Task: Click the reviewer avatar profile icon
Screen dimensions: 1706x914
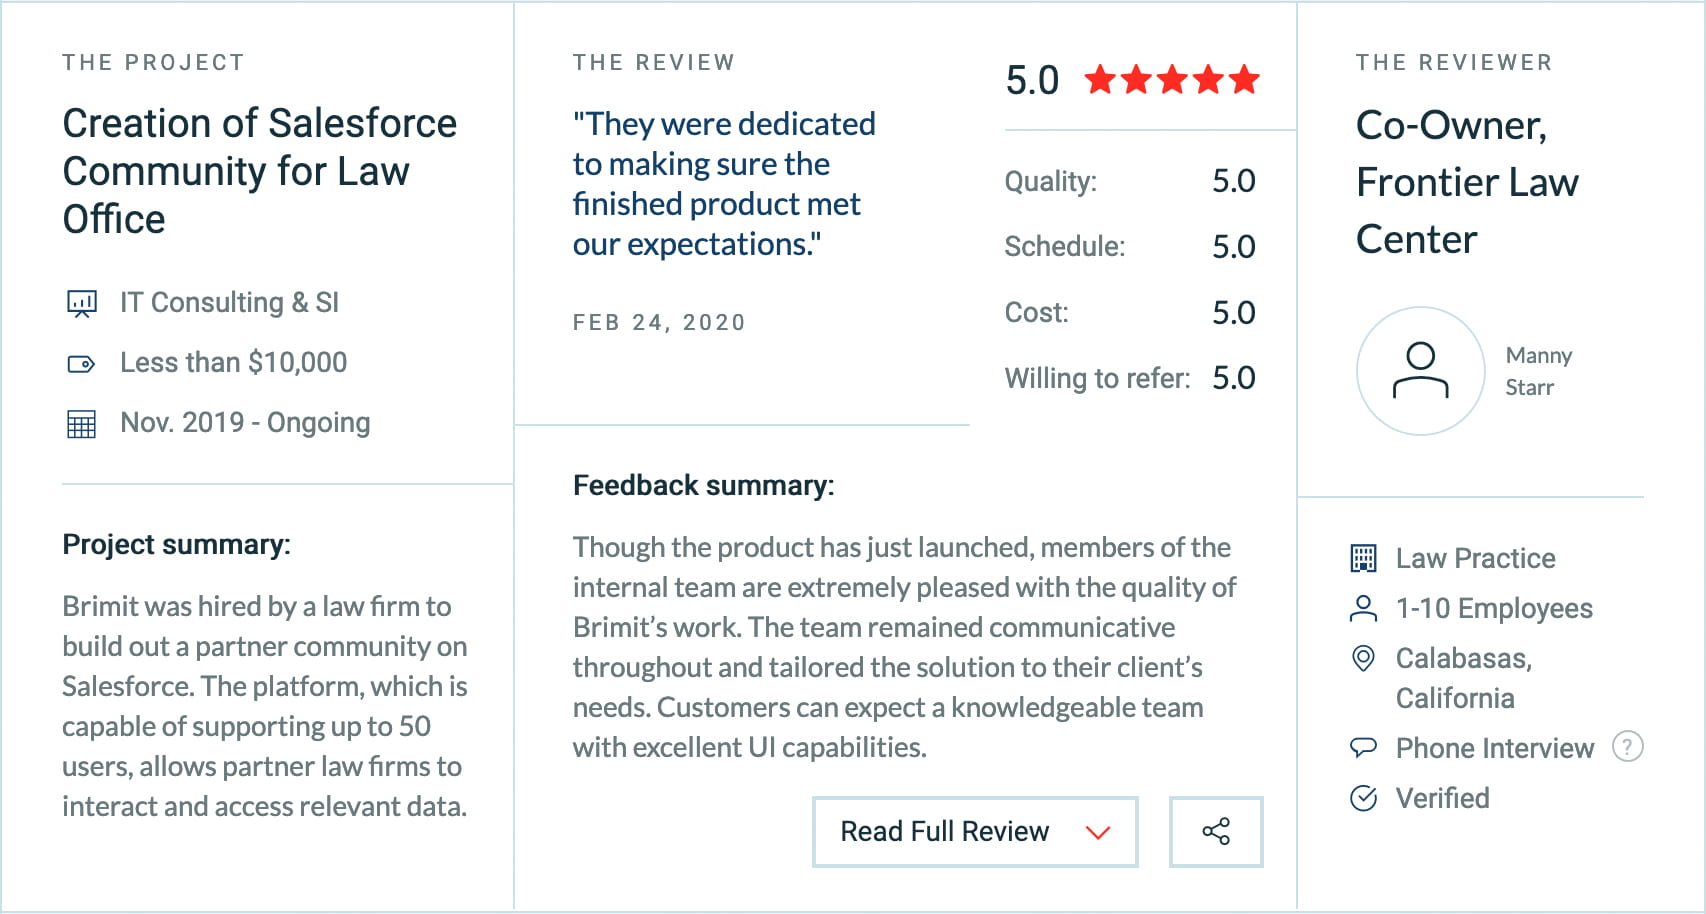Action: [1420, 371]
